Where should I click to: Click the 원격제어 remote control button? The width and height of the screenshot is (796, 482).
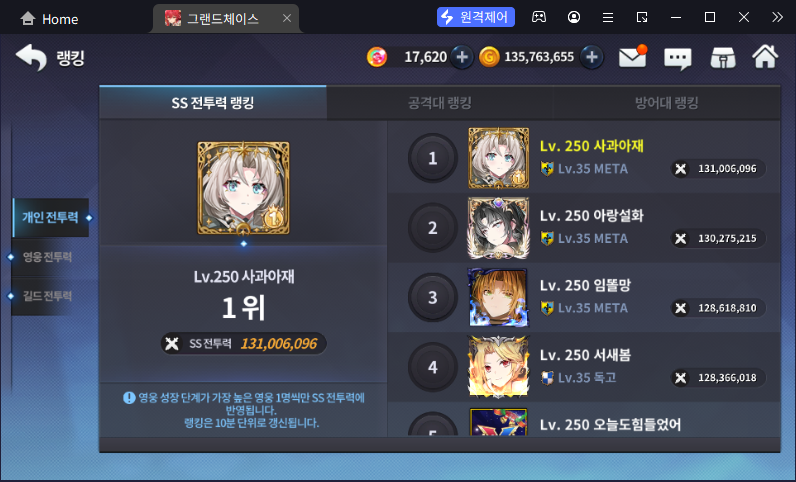[x=476, y=17]
